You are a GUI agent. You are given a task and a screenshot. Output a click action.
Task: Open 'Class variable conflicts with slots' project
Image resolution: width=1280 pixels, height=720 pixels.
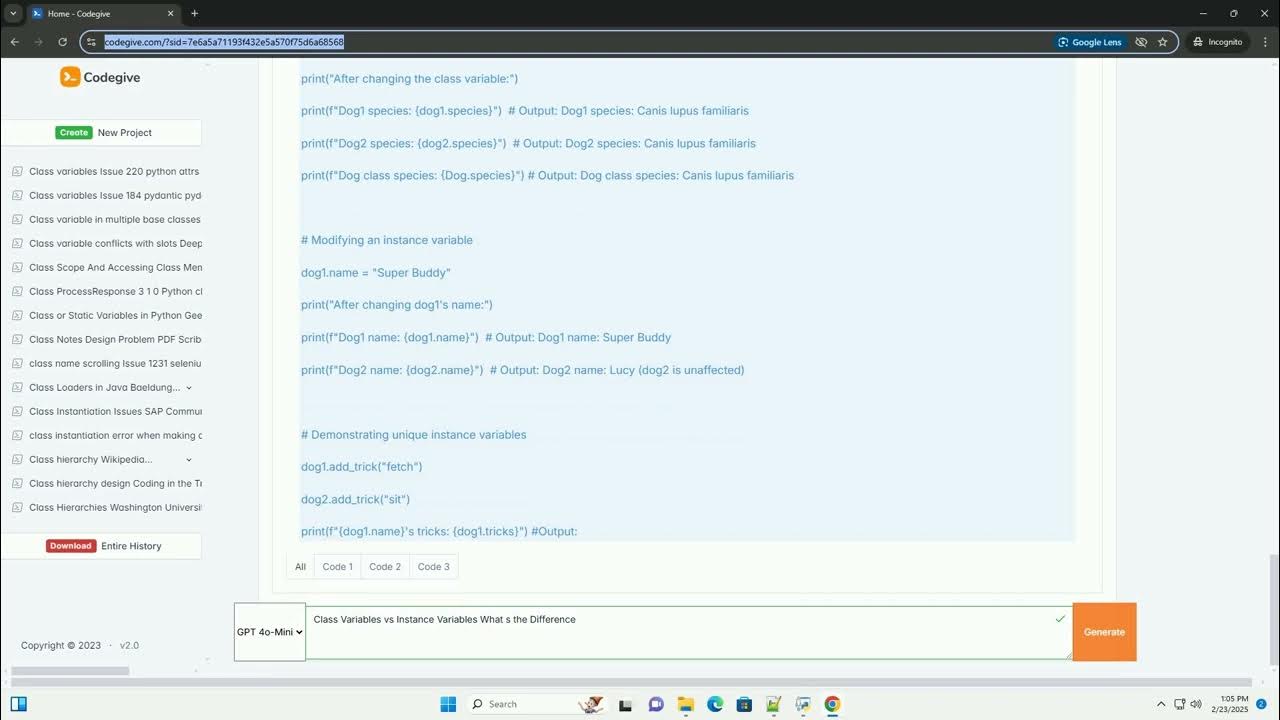115,243
